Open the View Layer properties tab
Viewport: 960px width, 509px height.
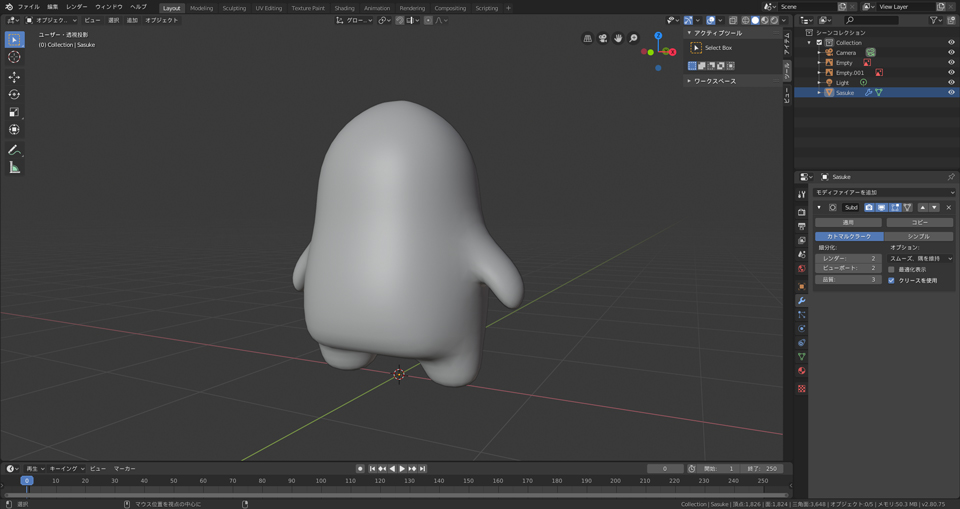pyautogui.click(x=801, y=240)
